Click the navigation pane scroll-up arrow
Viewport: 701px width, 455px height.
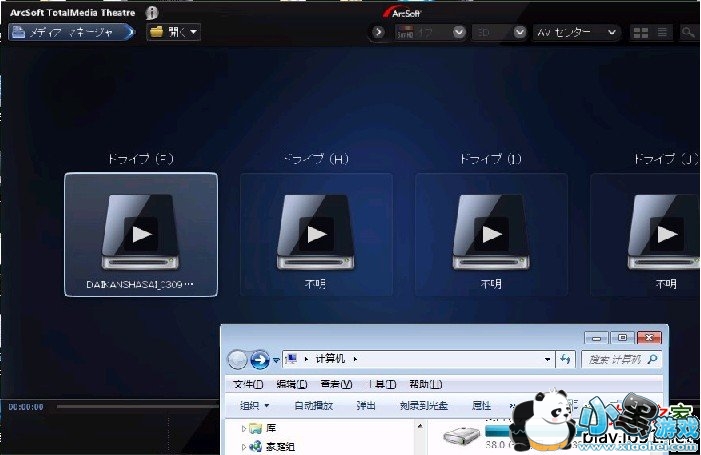[x=419, y=427]
